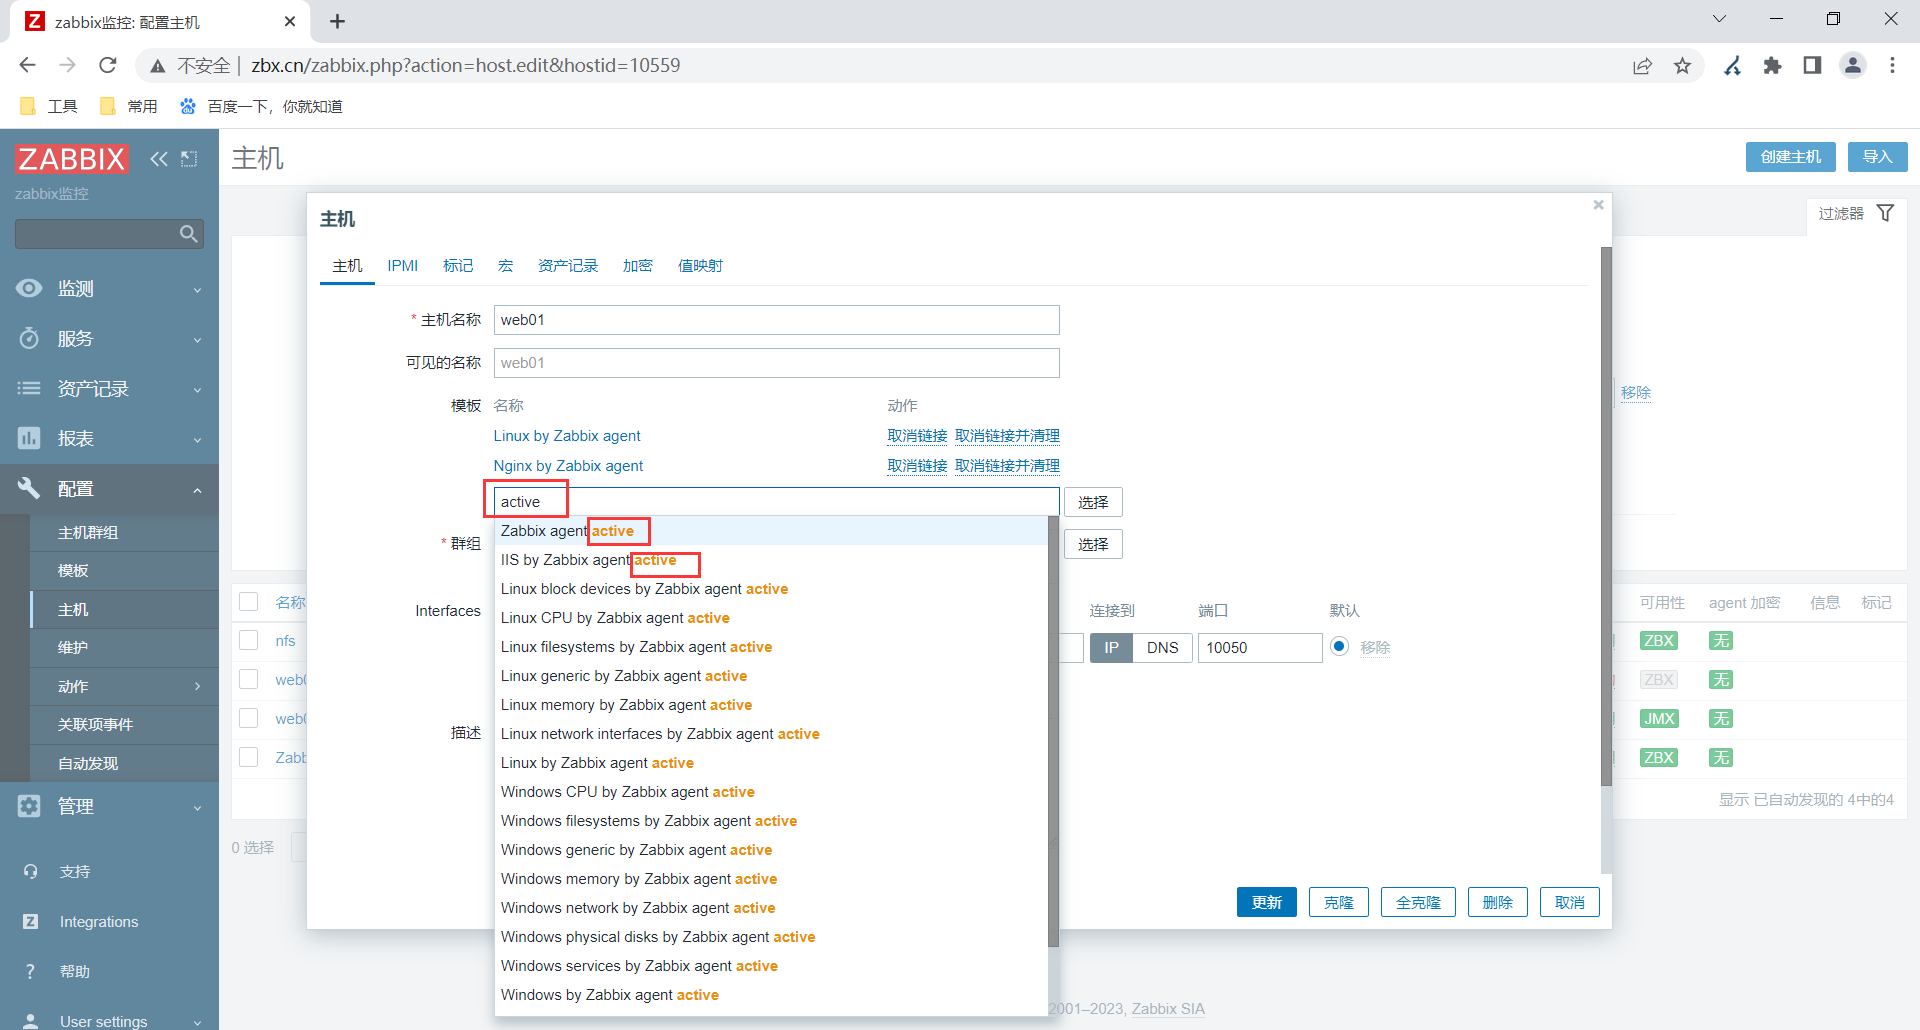Screen dimensions: 1920x1030
Task: Close the 主机 host dialog with X
Action: click(1598, 205)
